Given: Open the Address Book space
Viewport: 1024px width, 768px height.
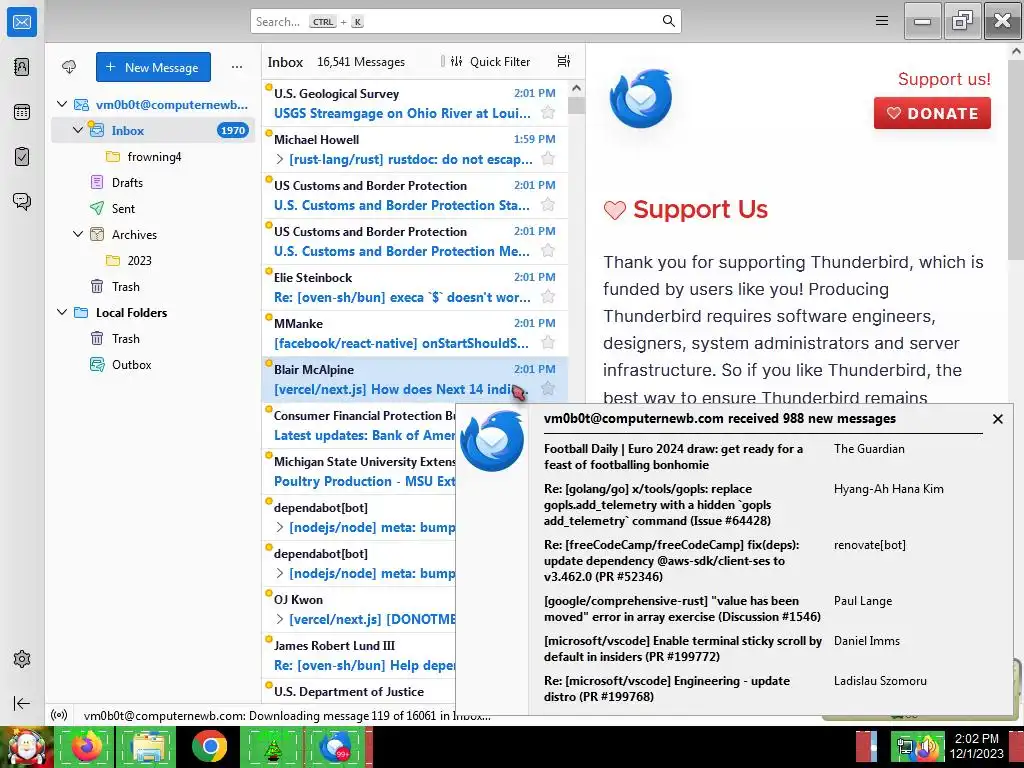Looking at the screenshot, I should (22, 67).
